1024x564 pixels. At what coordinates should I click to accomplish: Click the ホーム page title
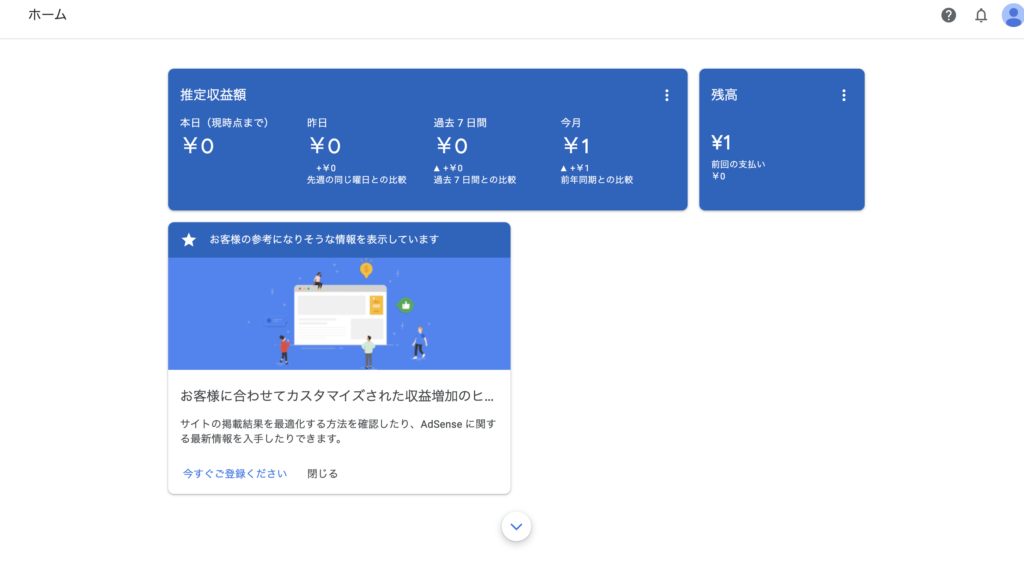pyautogui.click(x=47, y=15)
